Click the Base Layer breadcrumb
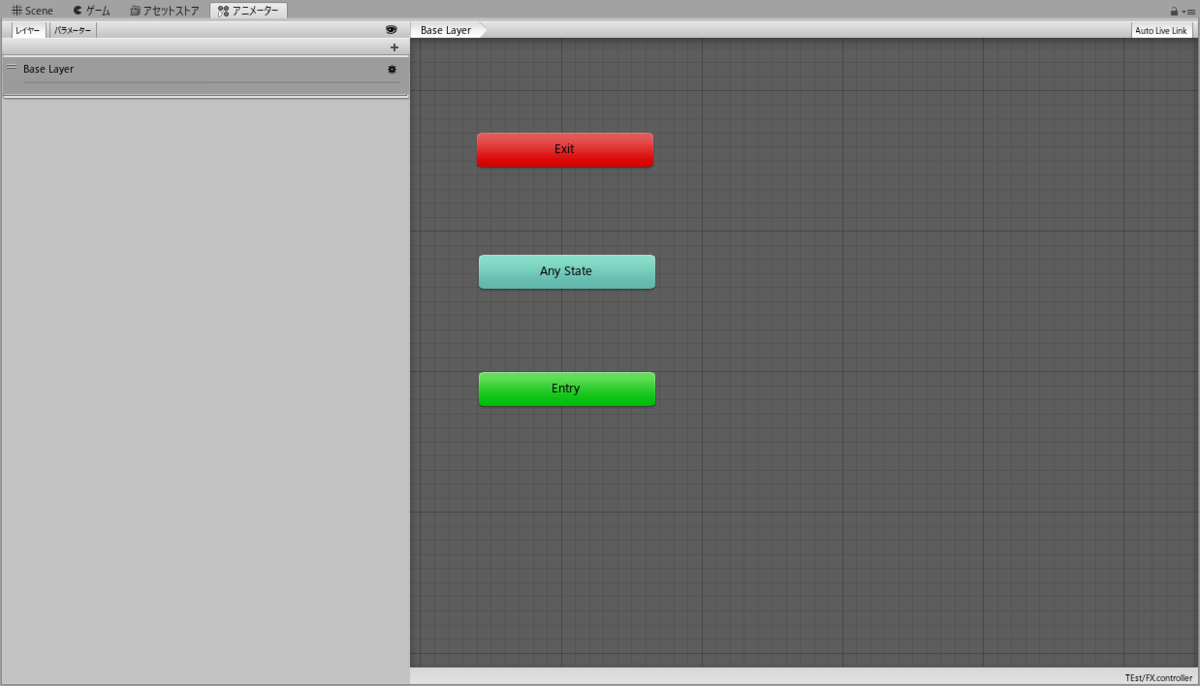The height and width of the screenshot is (686, 1200). tap(448, 30)
